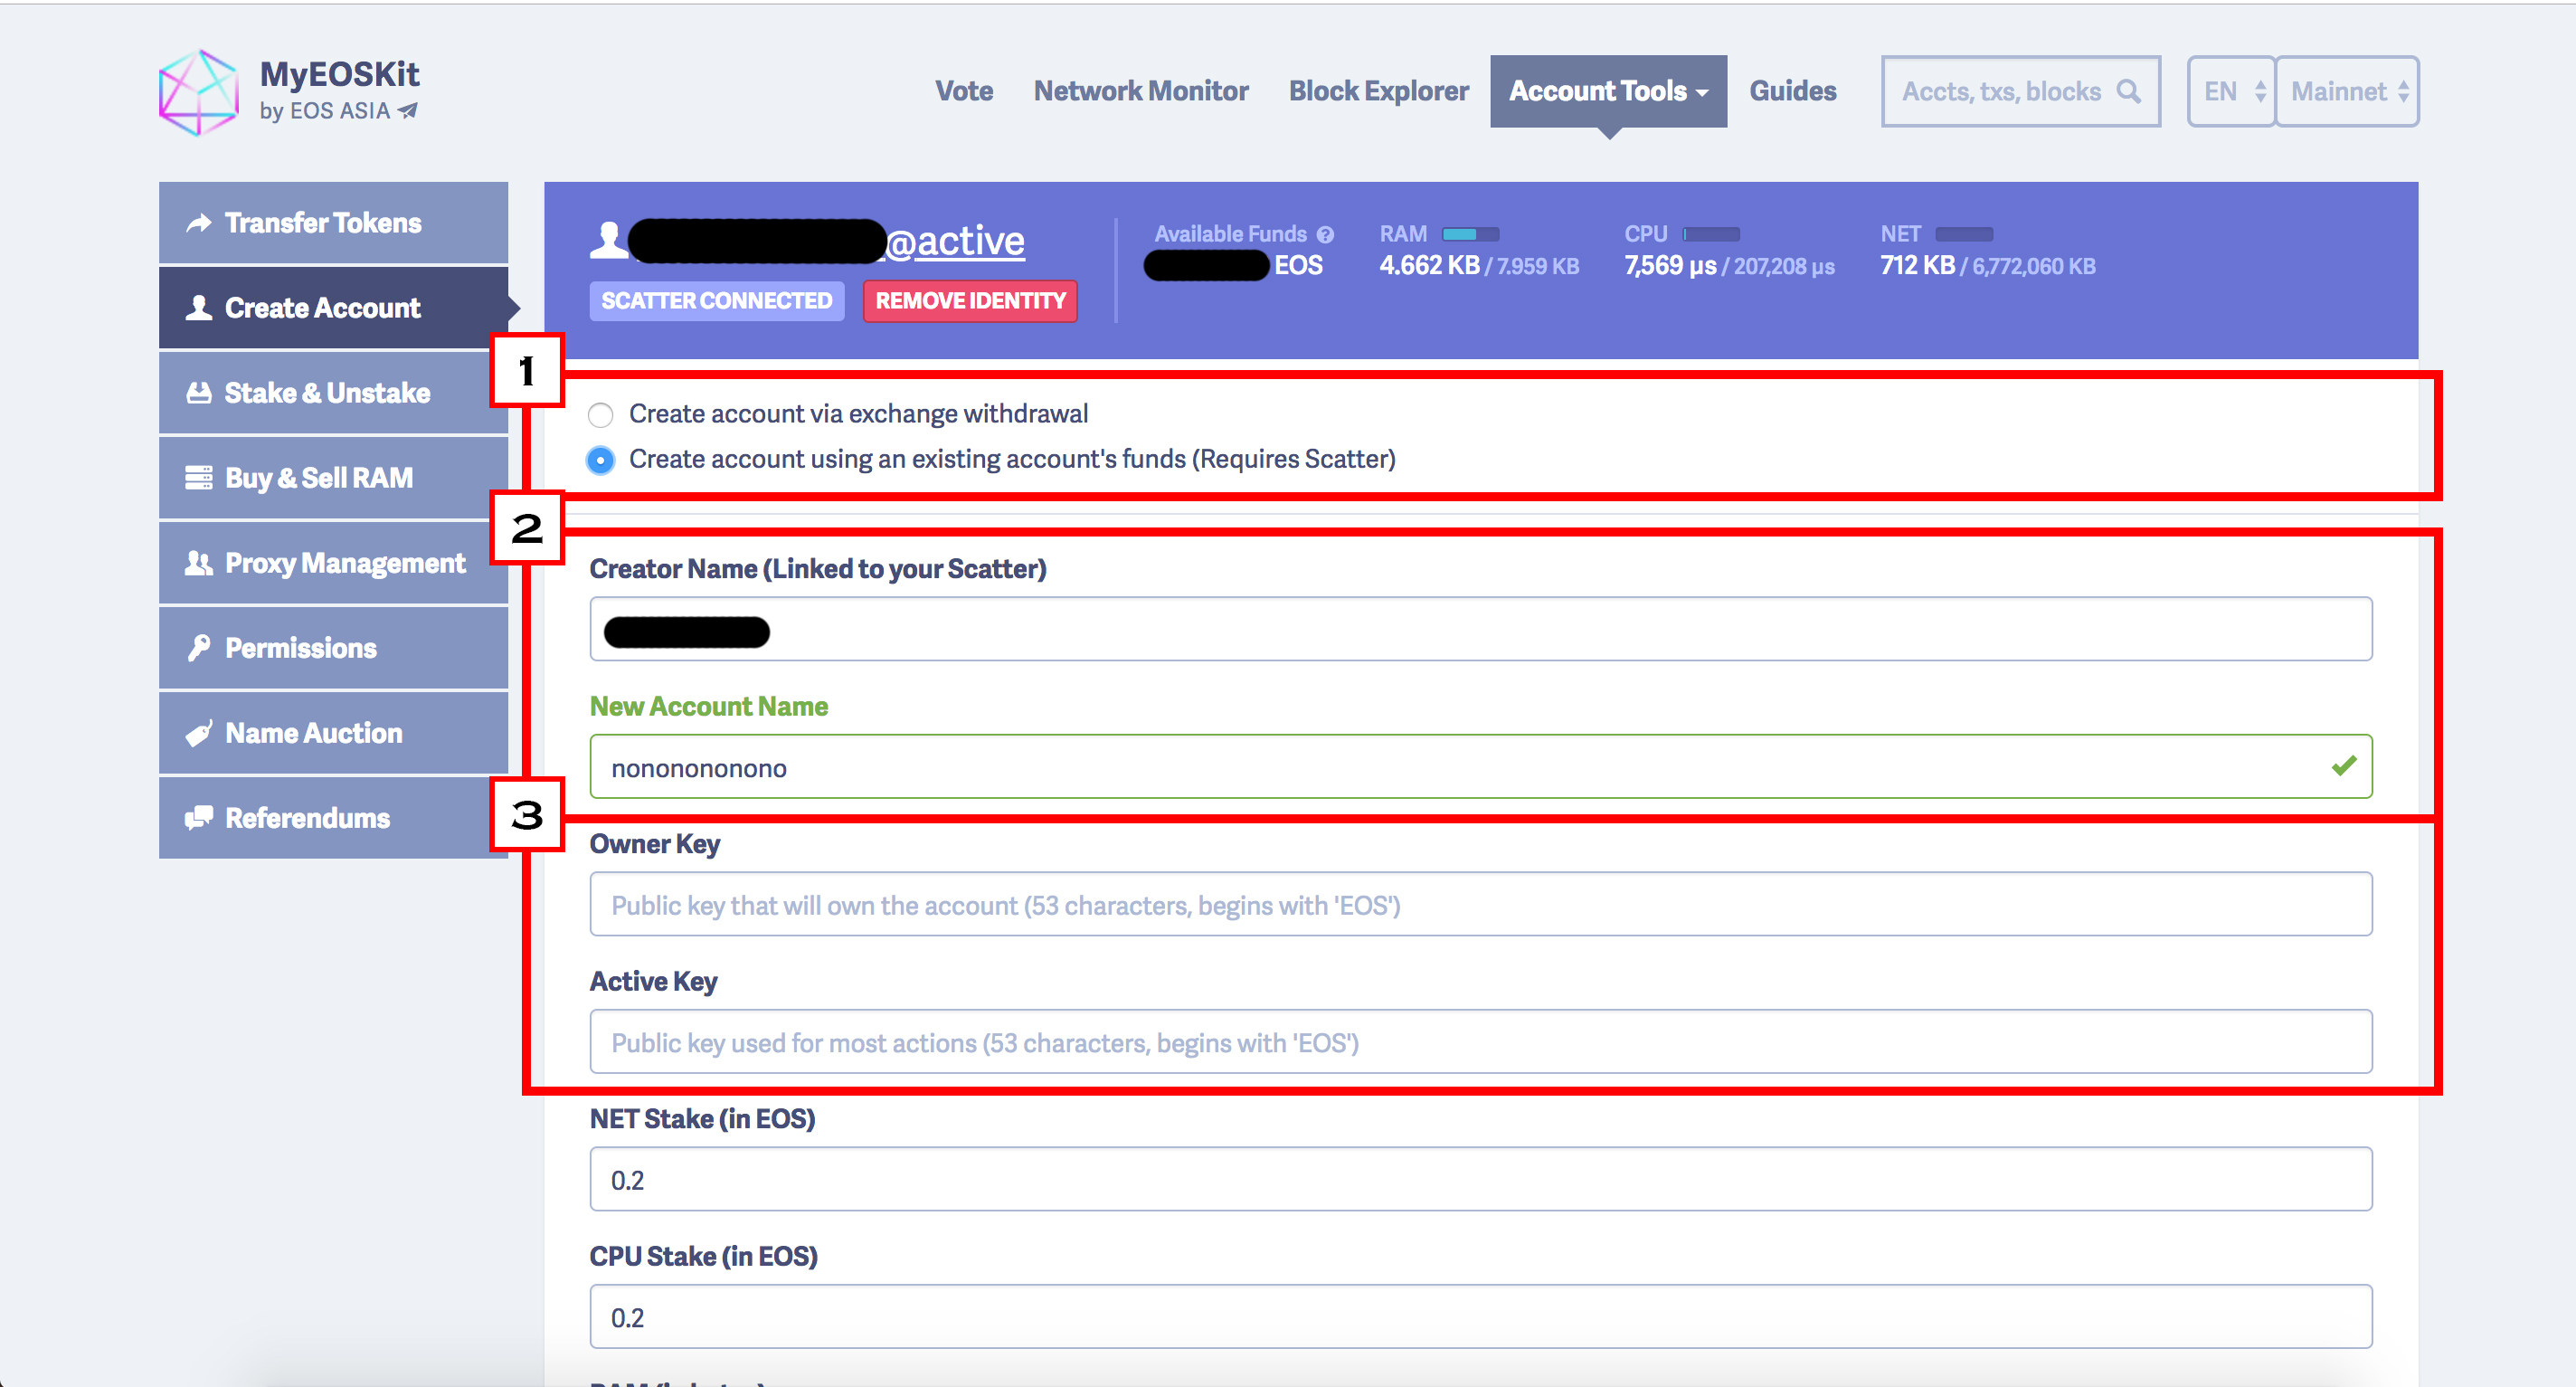Click the NET usage progress bar

tap(1964, 234)
